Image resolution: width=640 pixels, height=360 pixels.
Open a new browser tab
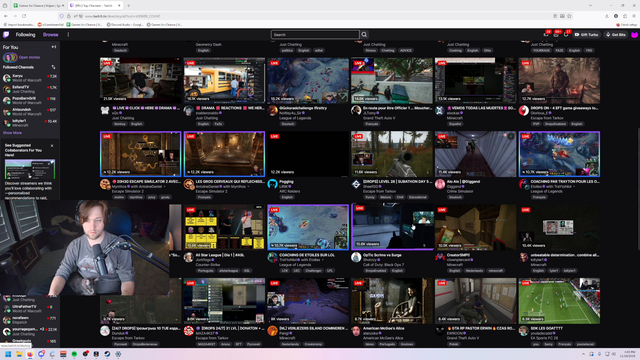click(128, 6)
